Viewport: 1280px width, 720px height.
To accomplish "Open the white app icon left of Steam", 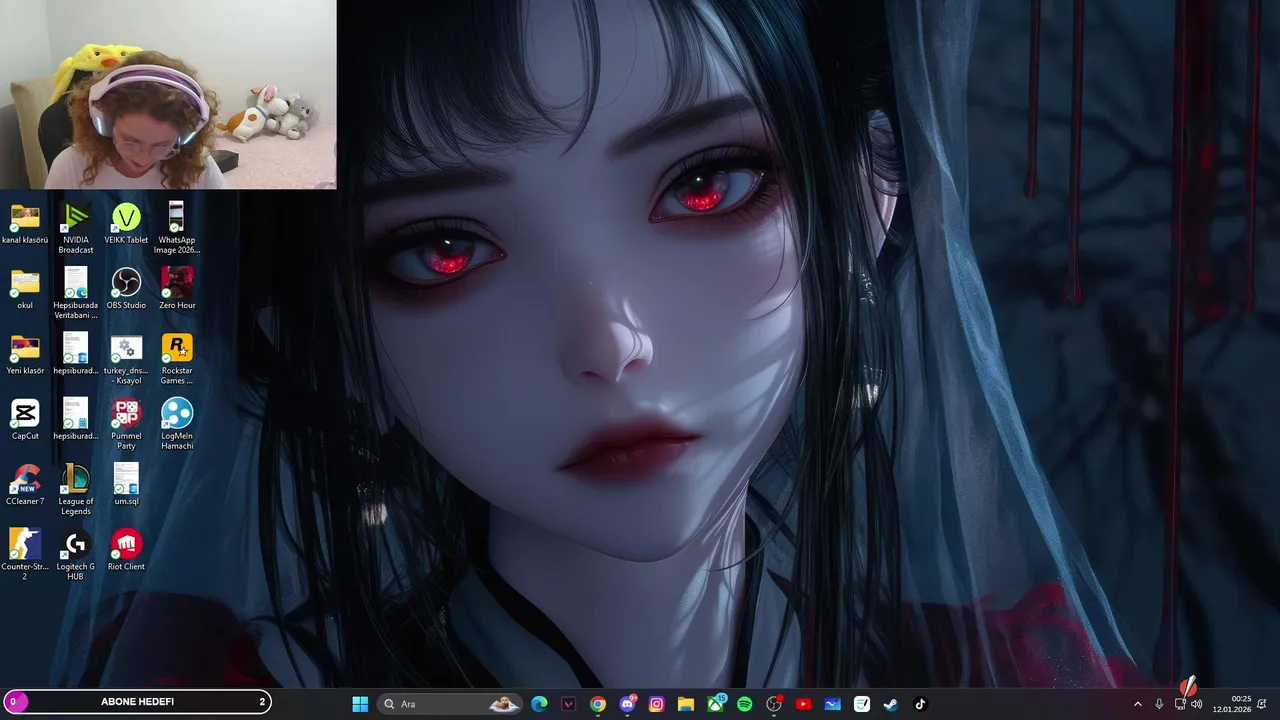I will coord(862,704).
